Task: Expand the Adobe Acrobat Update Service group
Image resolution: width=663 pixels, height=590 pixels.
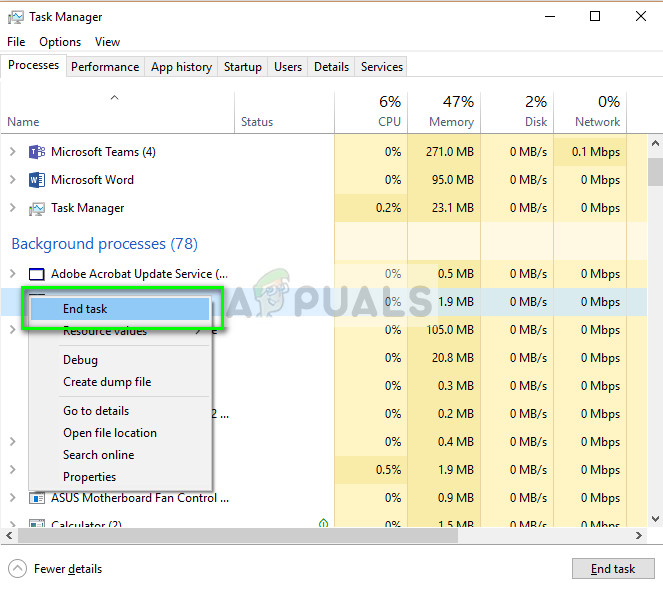Action: click(13, 274)
